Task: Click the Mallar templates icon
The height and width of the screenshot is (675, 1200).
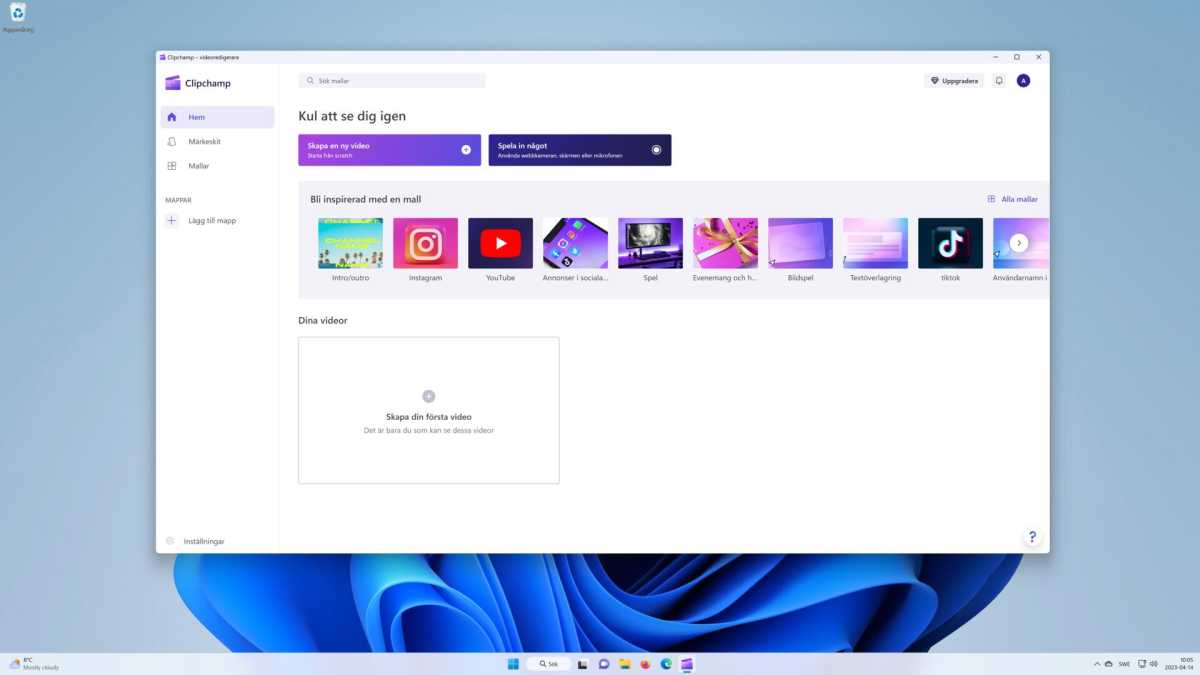Action: click(173, 165)
